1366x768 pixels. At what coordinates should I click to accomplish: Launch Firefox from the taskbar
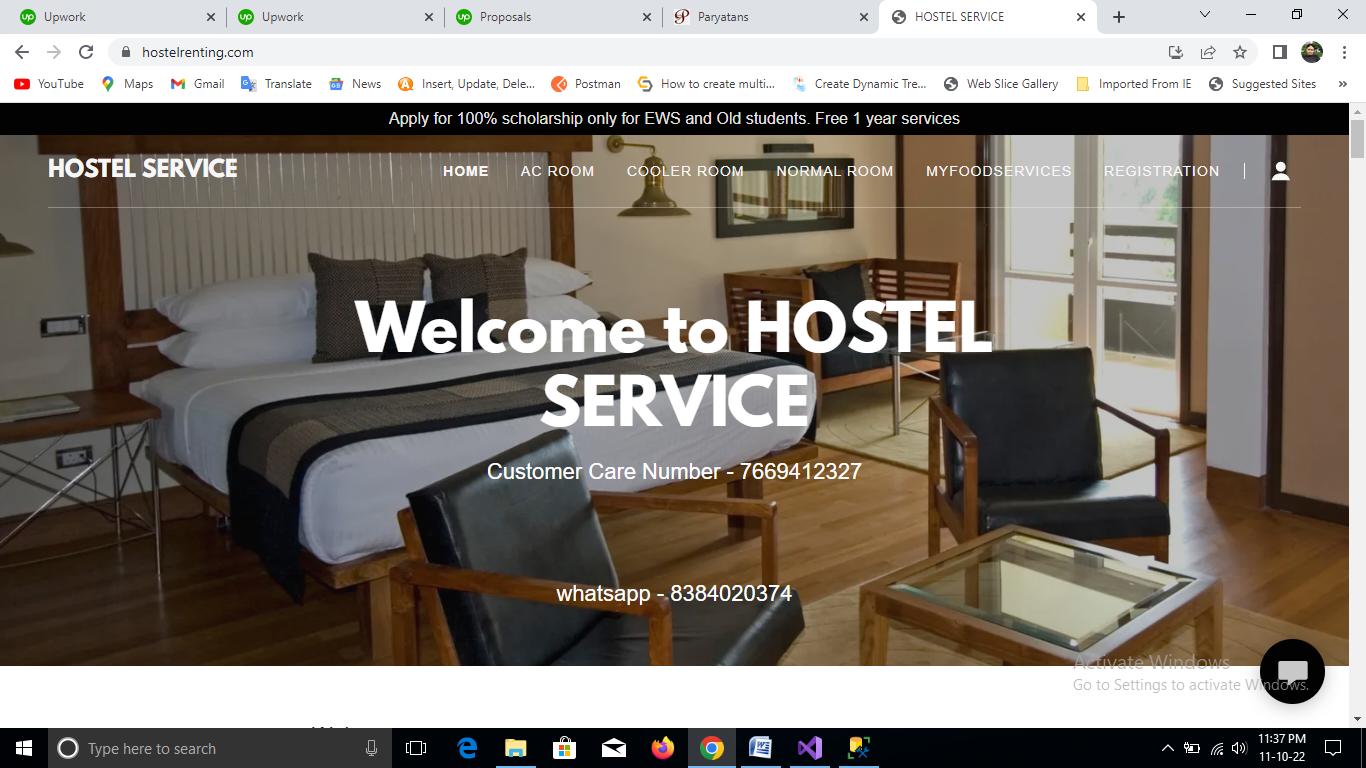(x=662, y=748)
